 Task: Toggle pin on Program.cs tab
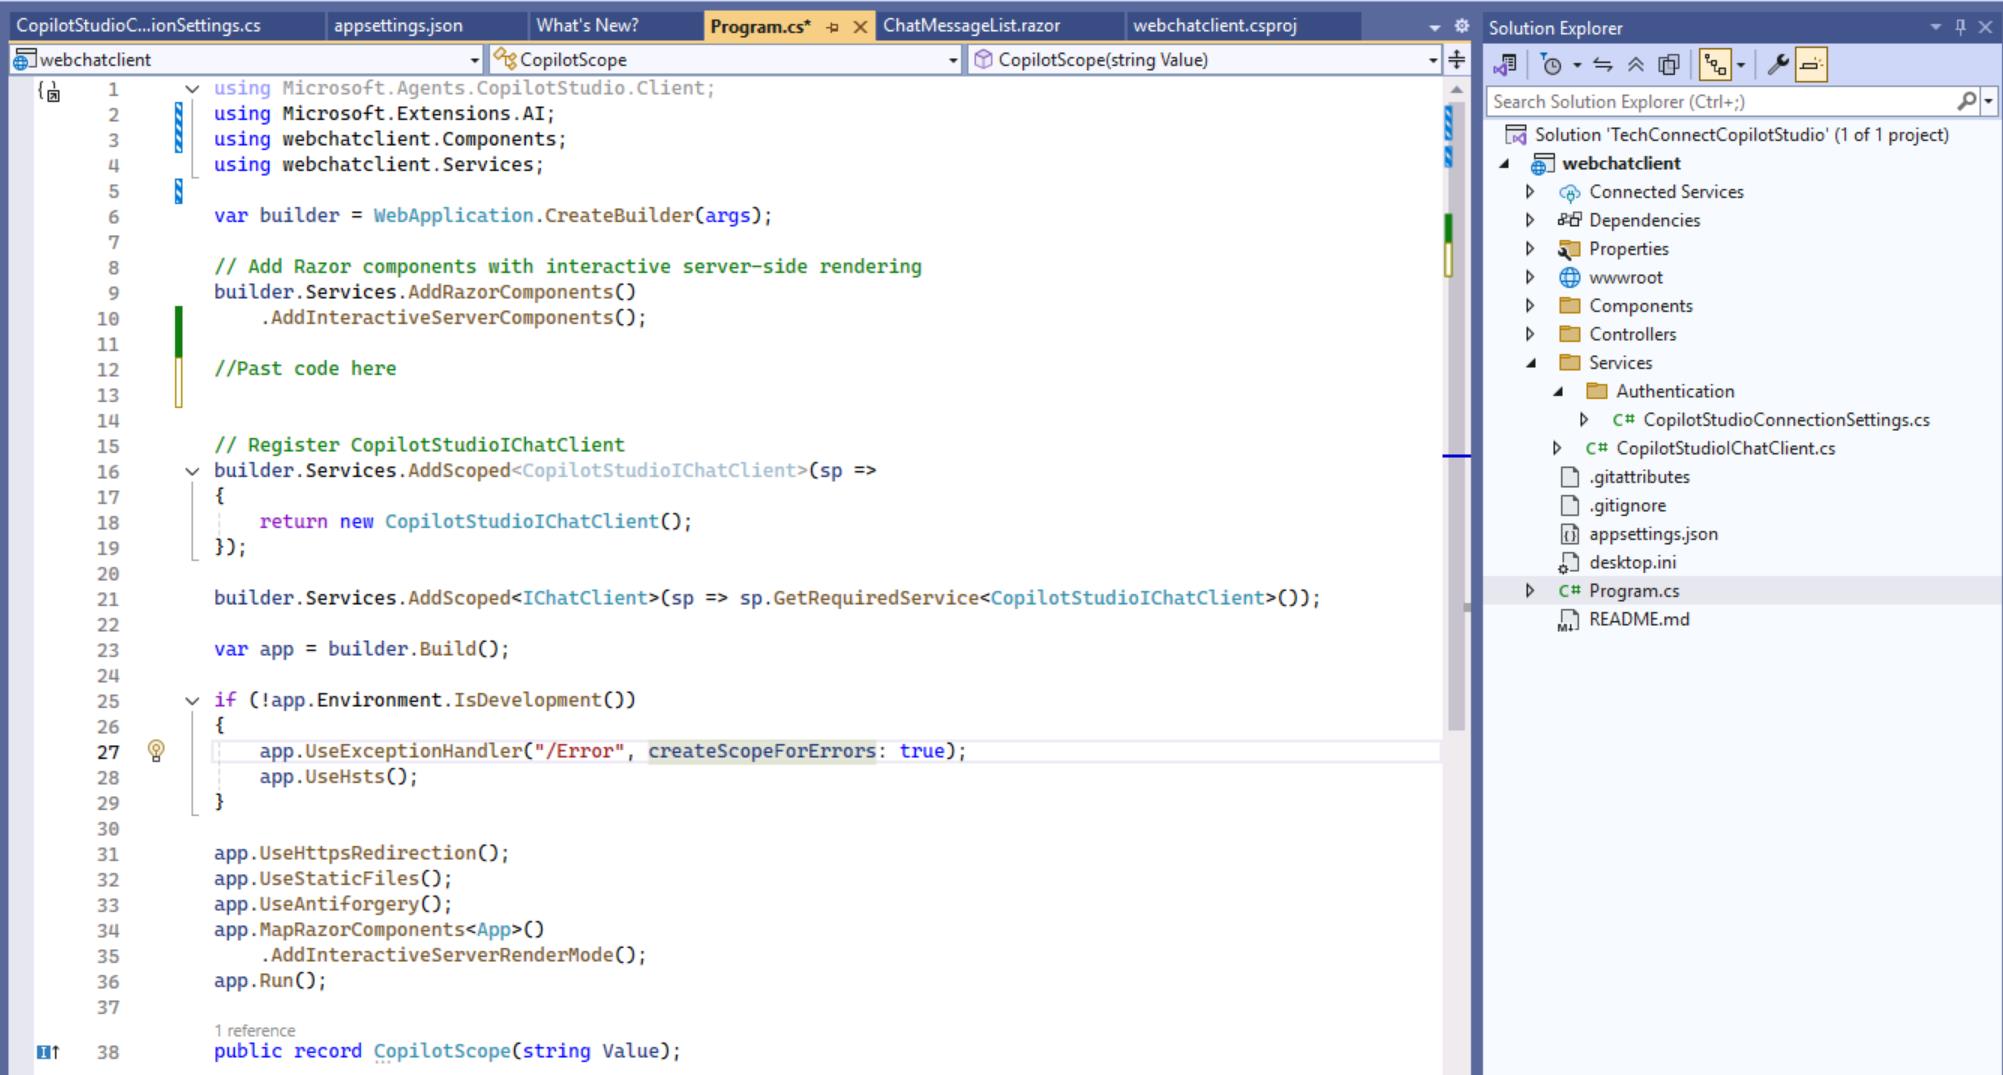pyautogui.click(x=832, y=27)
